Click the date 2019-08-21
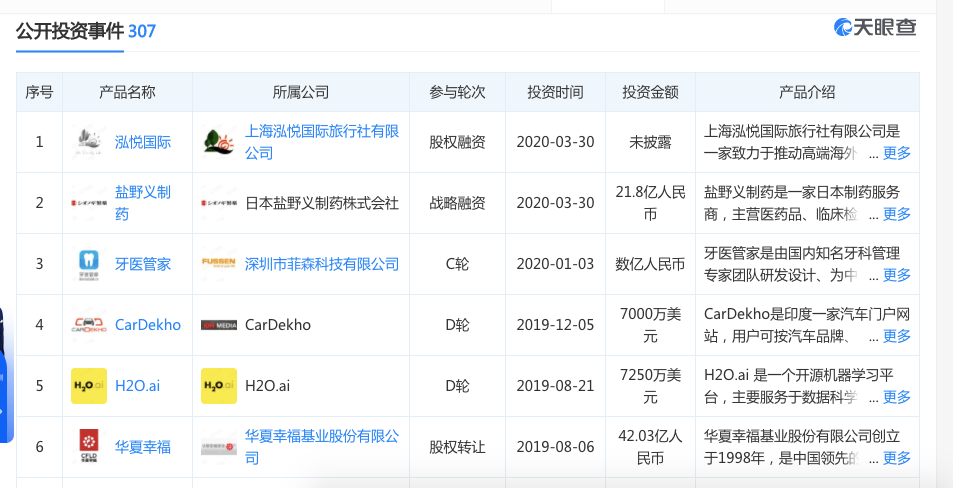Viewport: 953px width, 488px height. click(x=556, y=386)
